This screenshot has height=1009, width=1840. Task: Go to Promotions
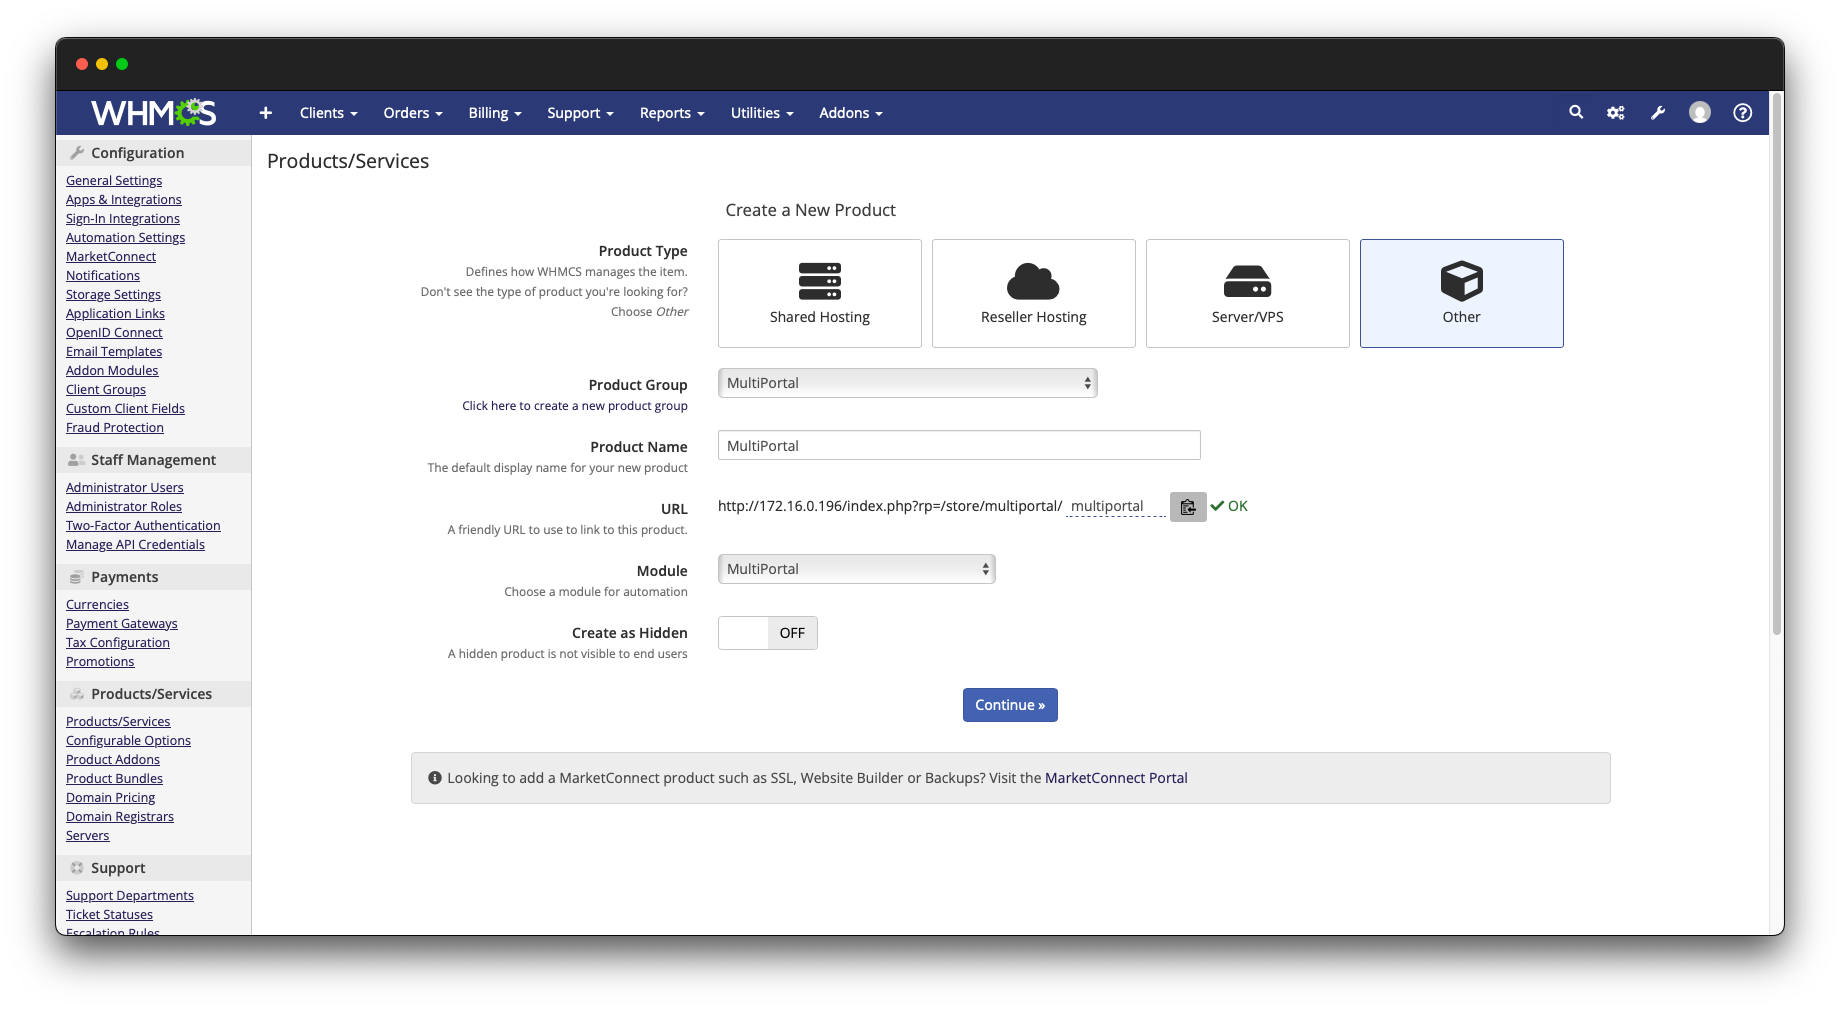point(100,662)
